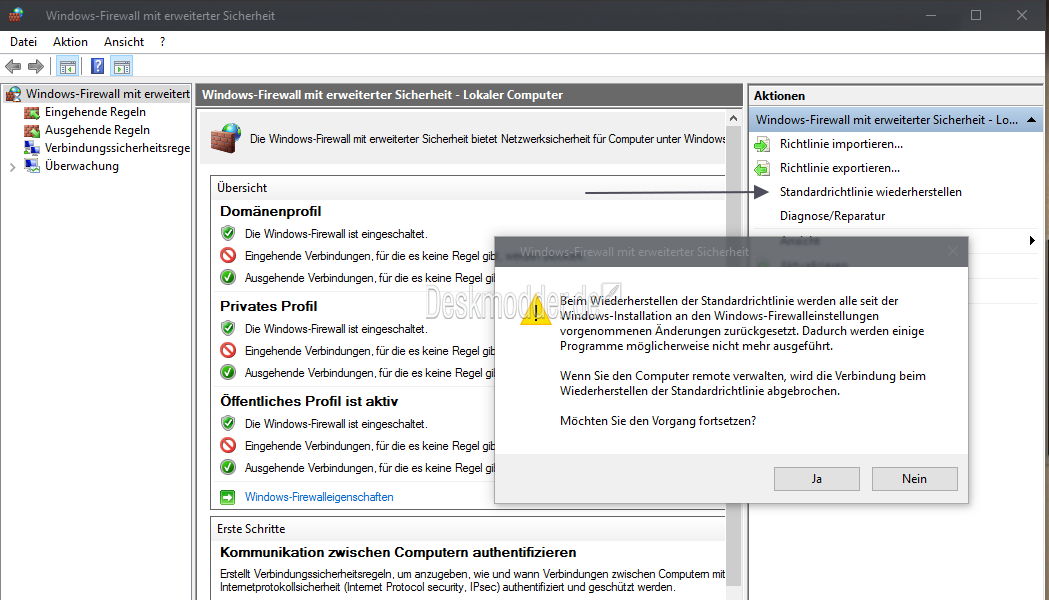This screenshot has height=600, width=1049.
Task: Open the Datei menu
Action: pos(23,41)
